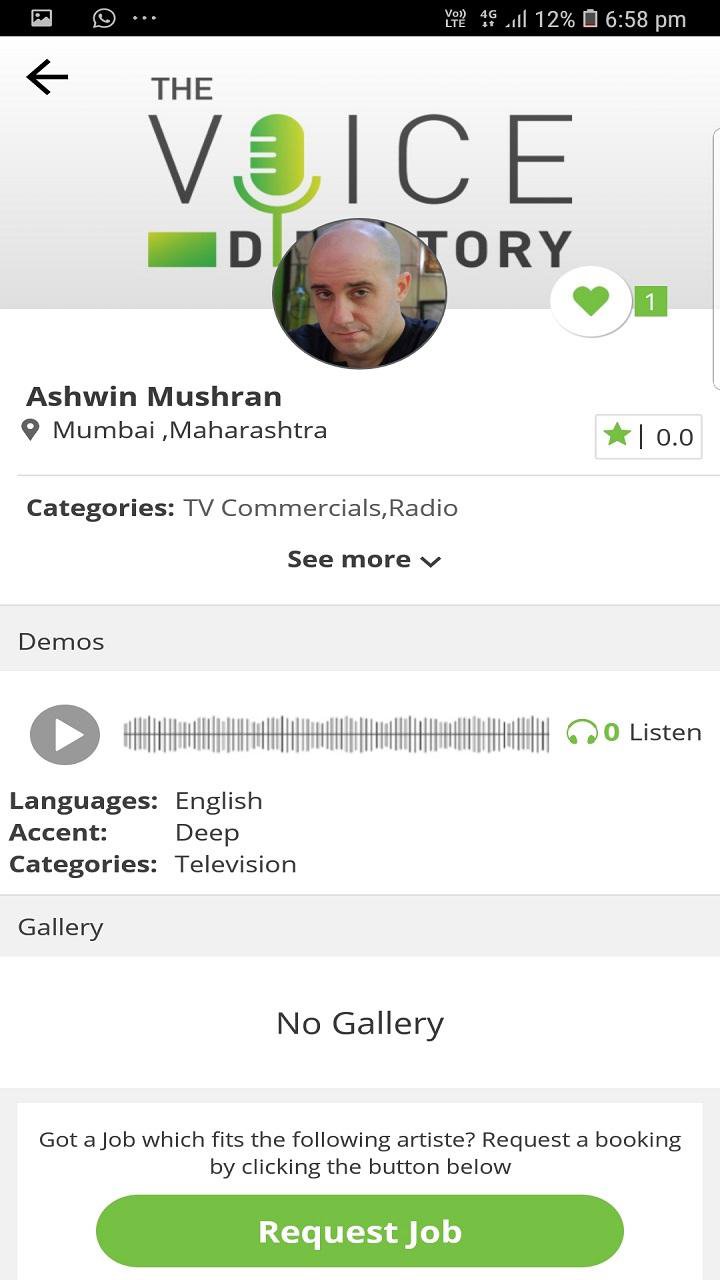
Task: Tap the battery icon in status bar
Action: click(x=590, y=18)
